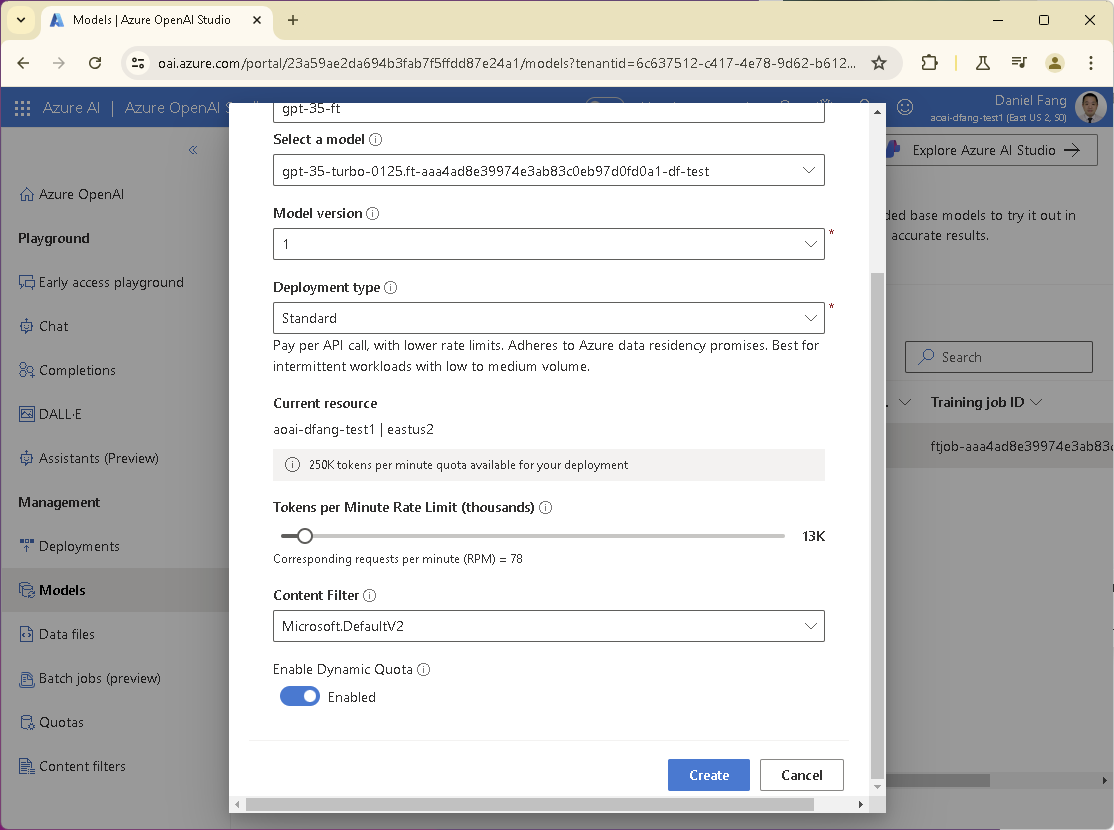Expand the Model version dropdown

click(x=548, y=244)
